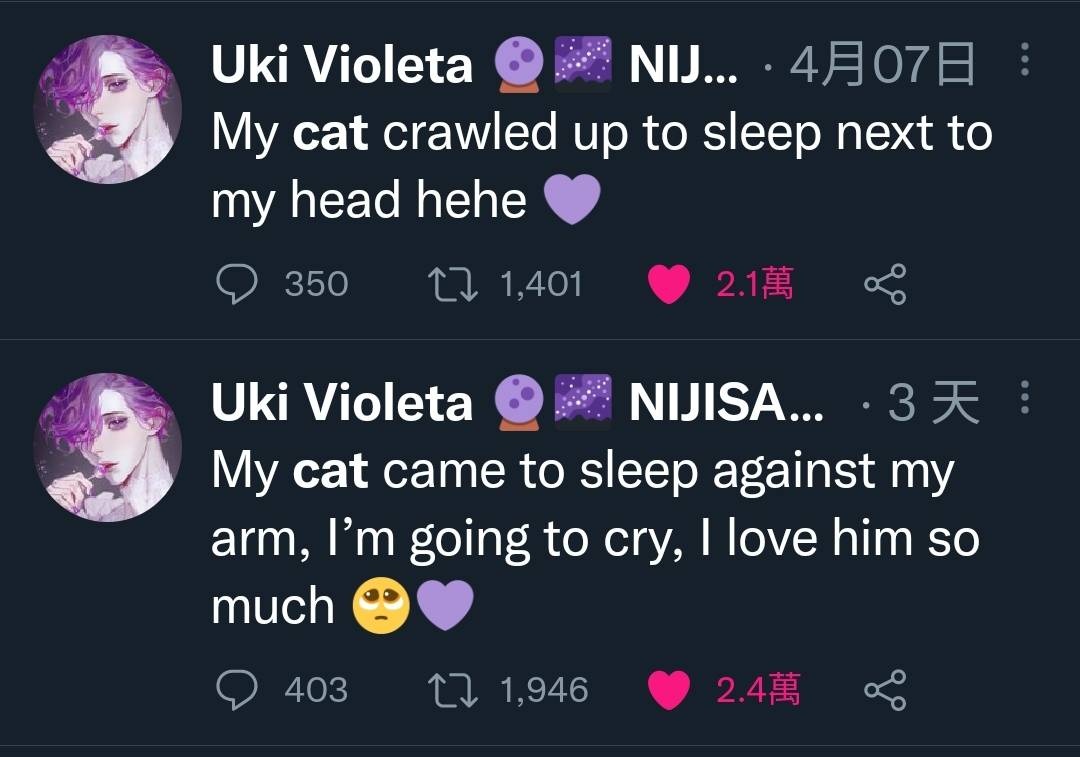Share the second cat tweet
Screen dimensions: 1080x757
(x=885, y=689)
